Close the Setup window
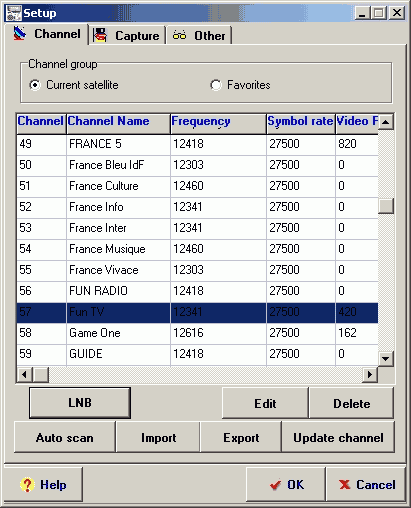 pyautogui.click(x=397, y=13)
